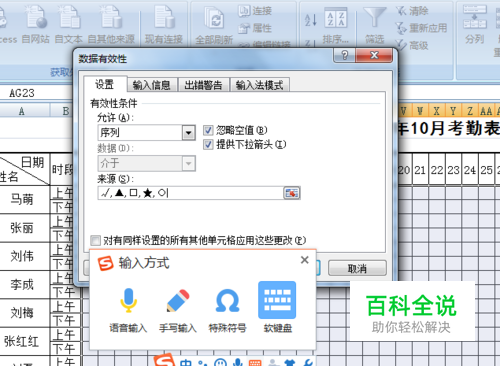Click the 来源 source input field
Viewport: 500px width, 366px height.
(x=191, y=193)
